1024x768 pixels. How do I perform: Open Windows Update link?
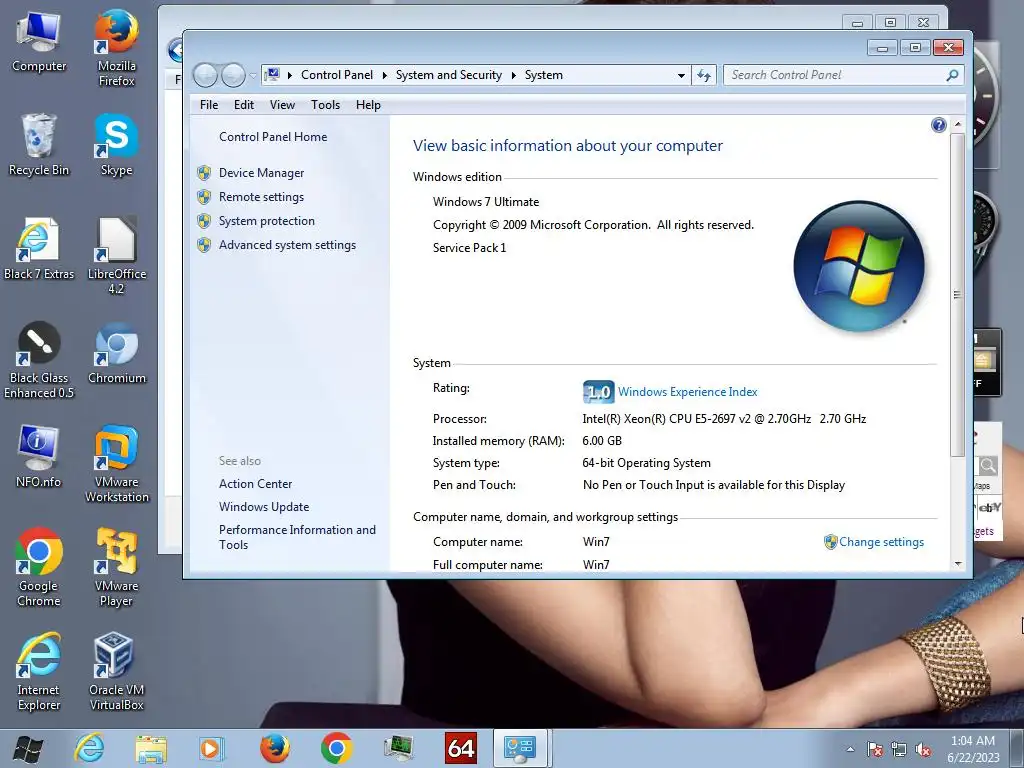(264, 507)
